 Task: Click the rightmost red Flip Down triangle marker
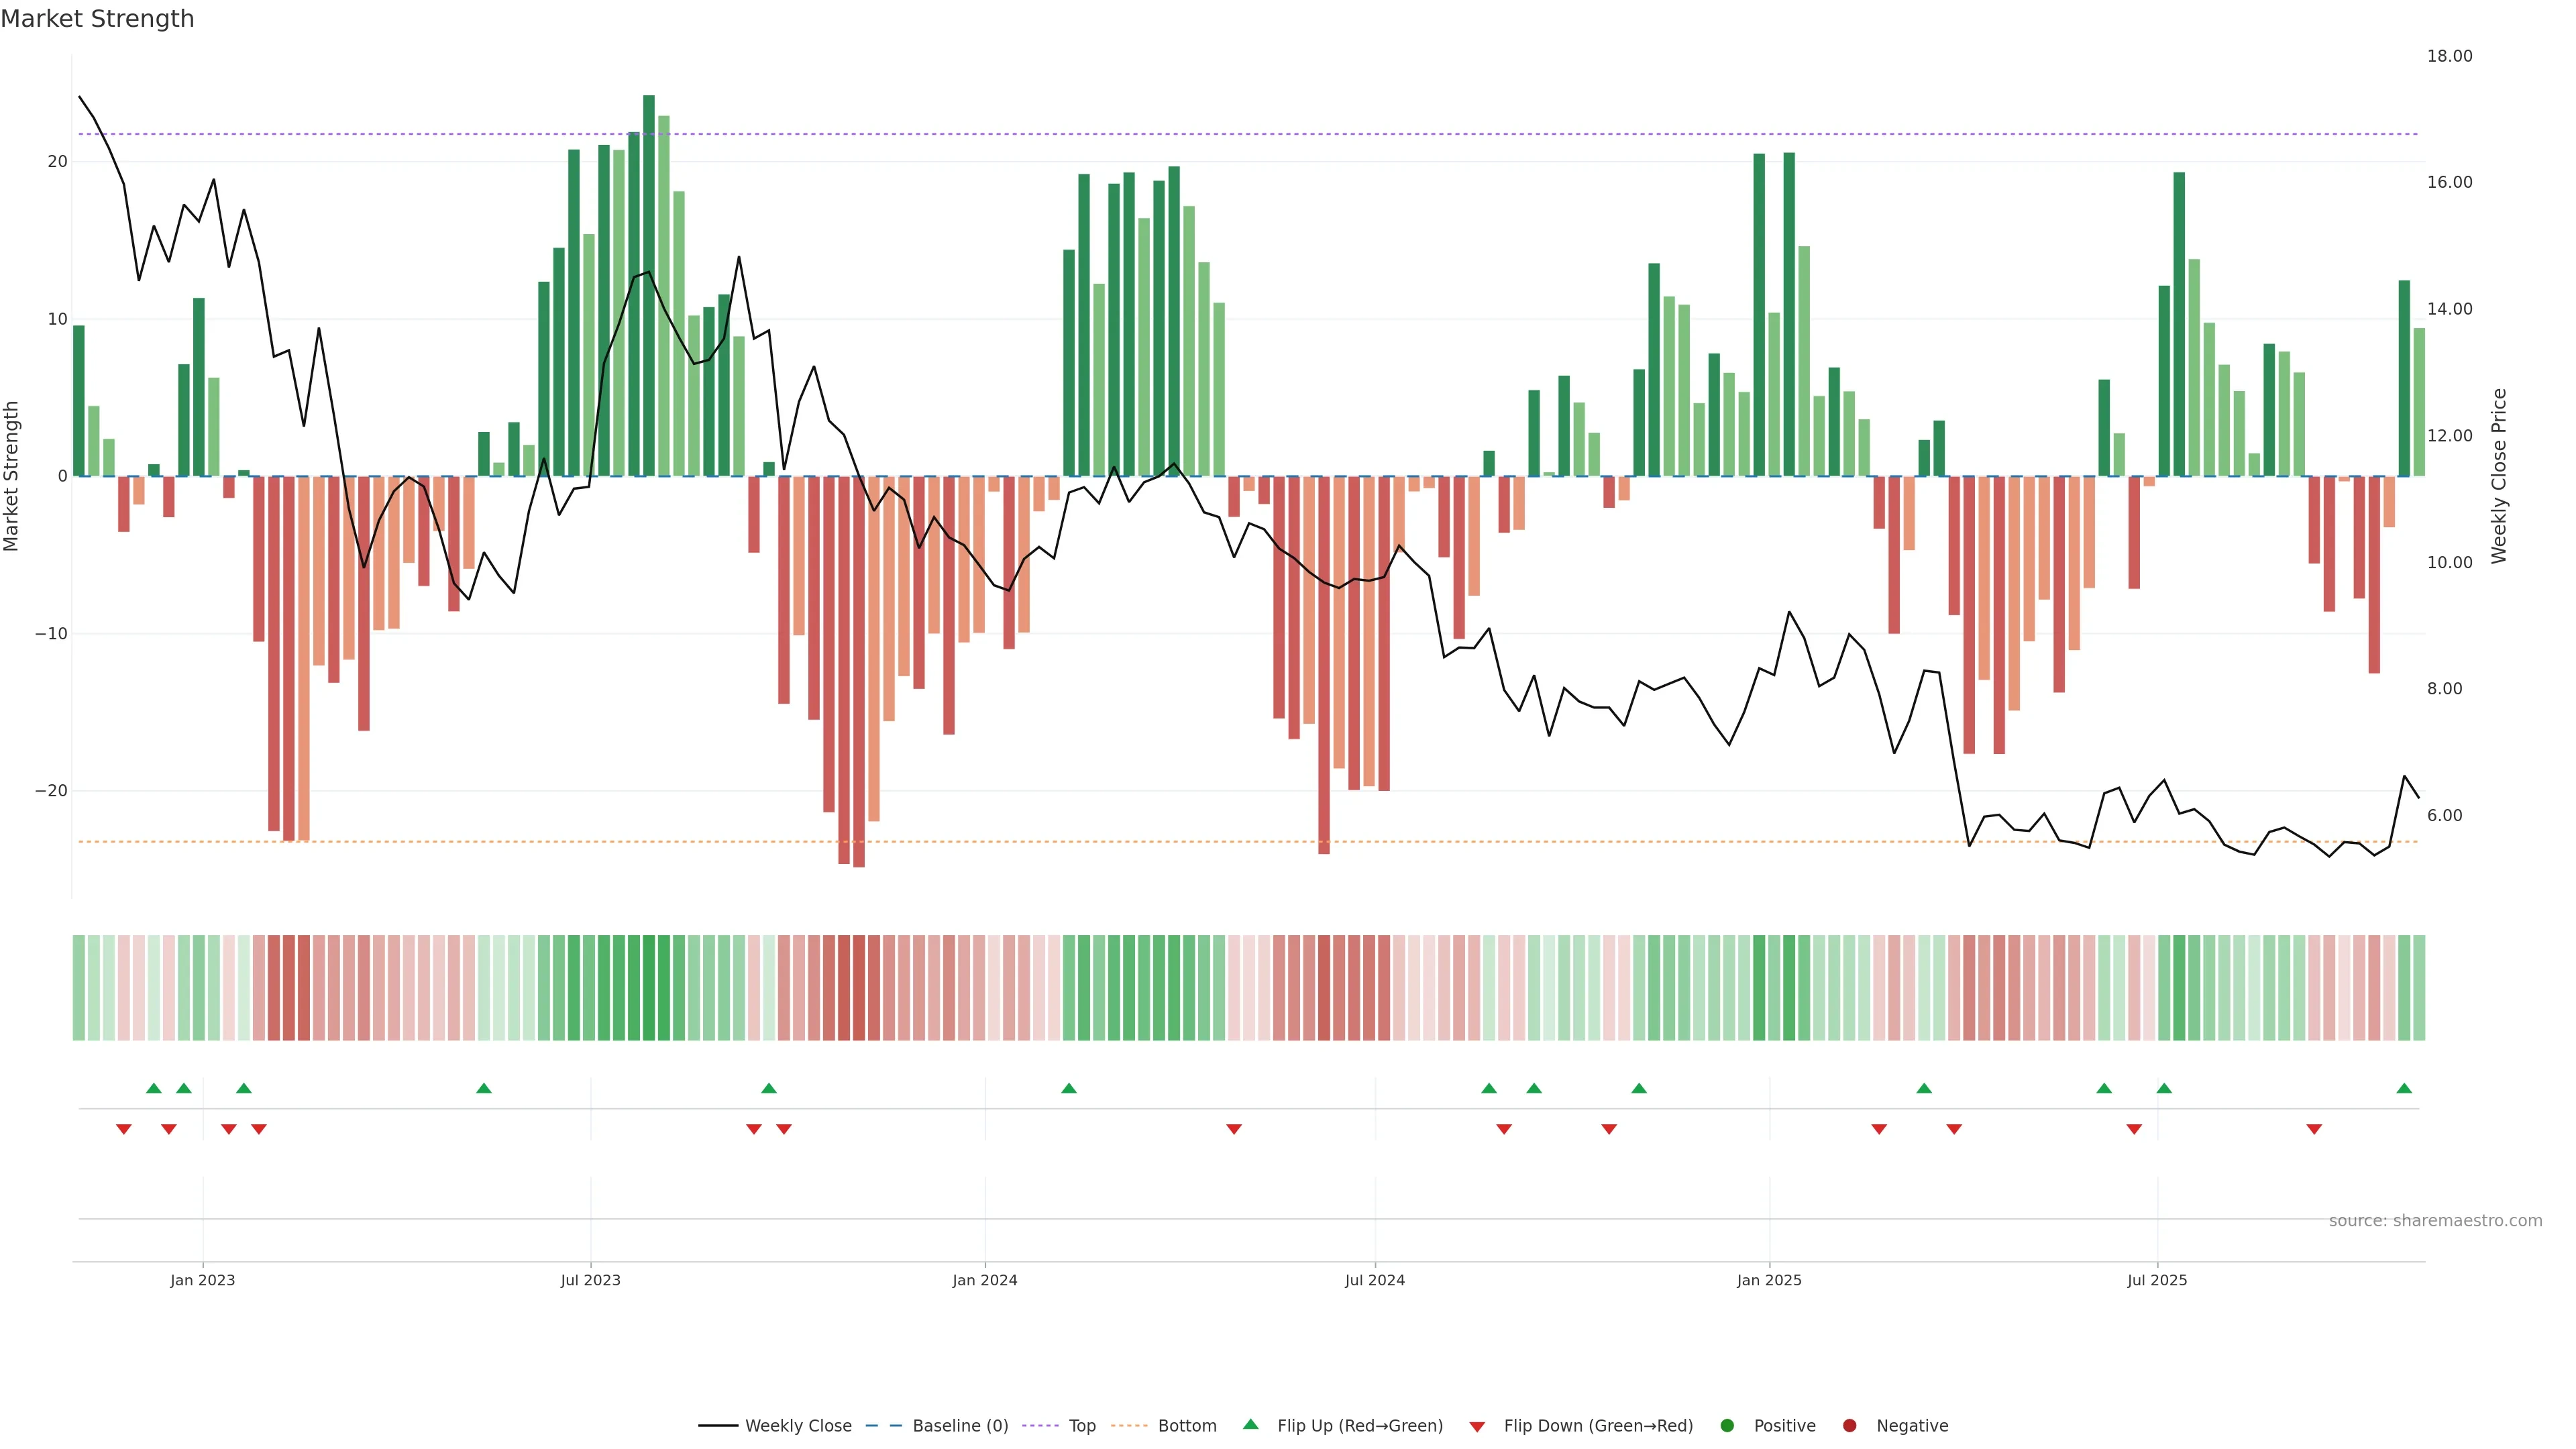pyautogui.click(x=2314, y=1129)
